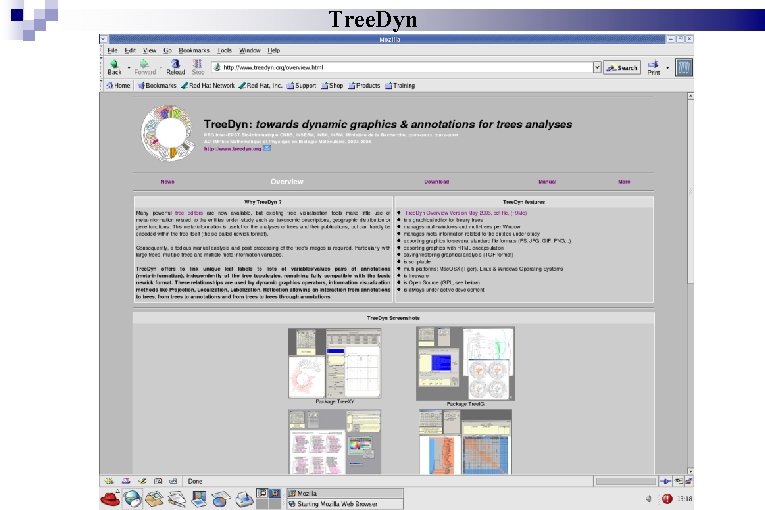Open the URL history dropdown arrow
The height and width of the screenshot is (510, 765).
pyautogui.click(x=597, y=67)
